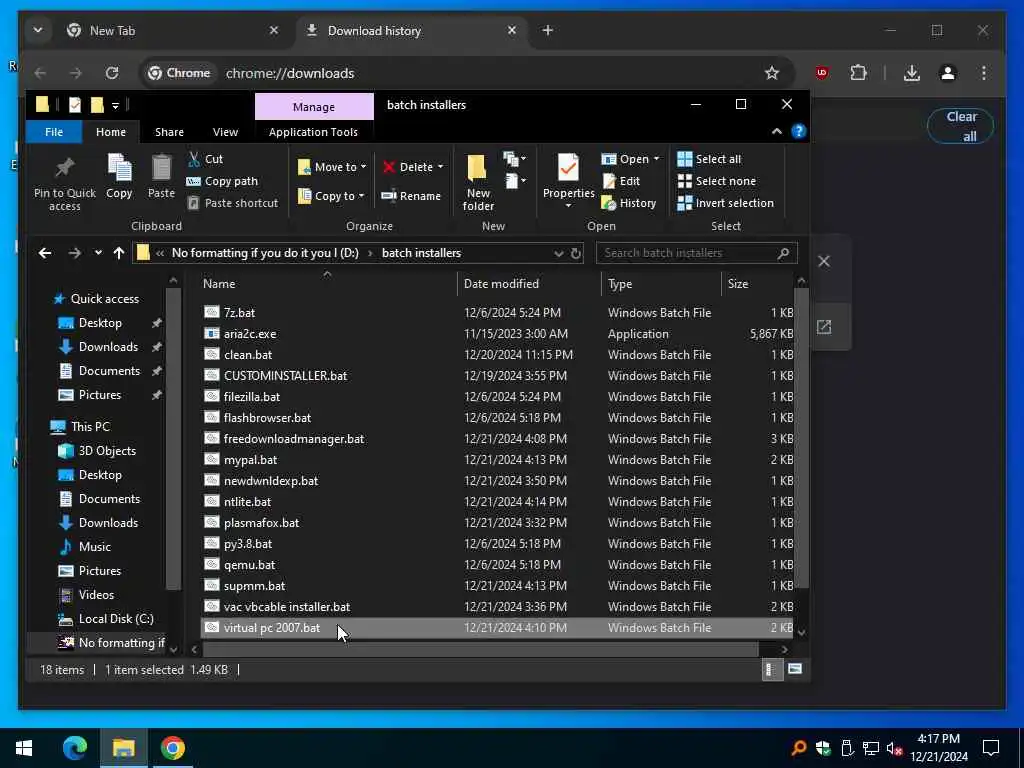Open Chrome three-dot menu
The image size is (1024, 768).
[x=984, y=73]
